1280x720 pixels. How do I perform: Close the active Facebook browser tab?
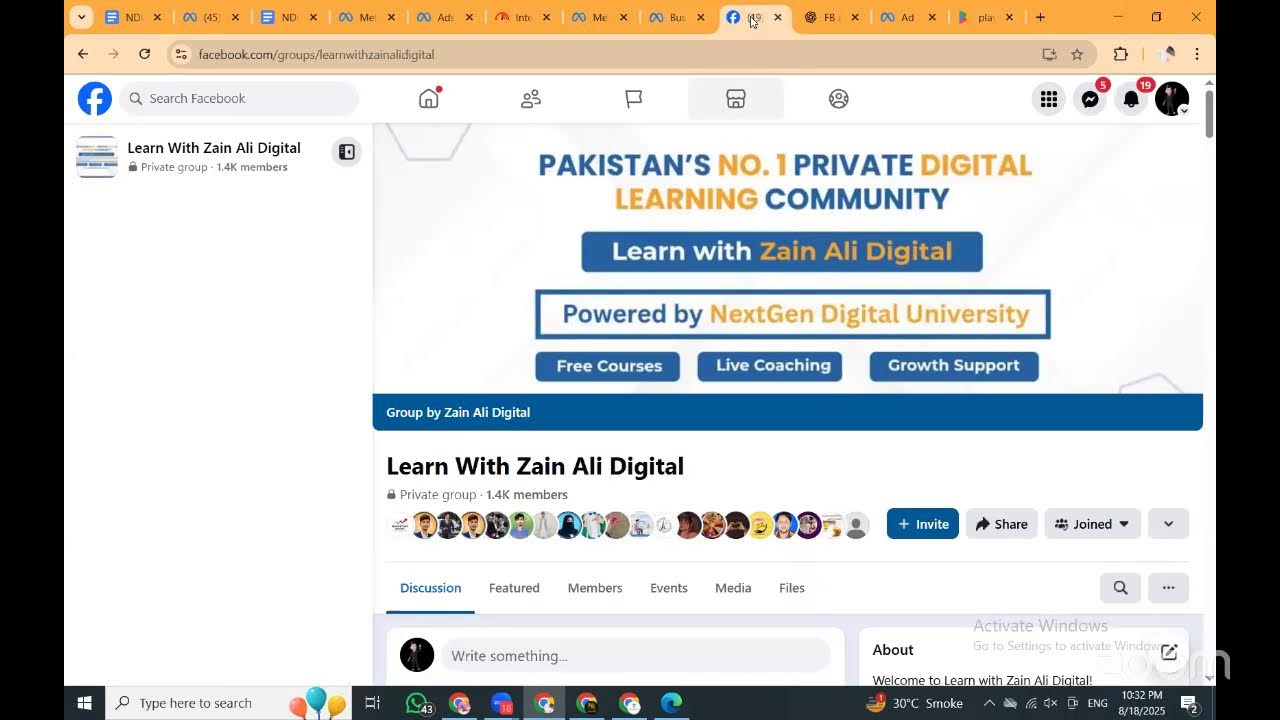(778, 17)
